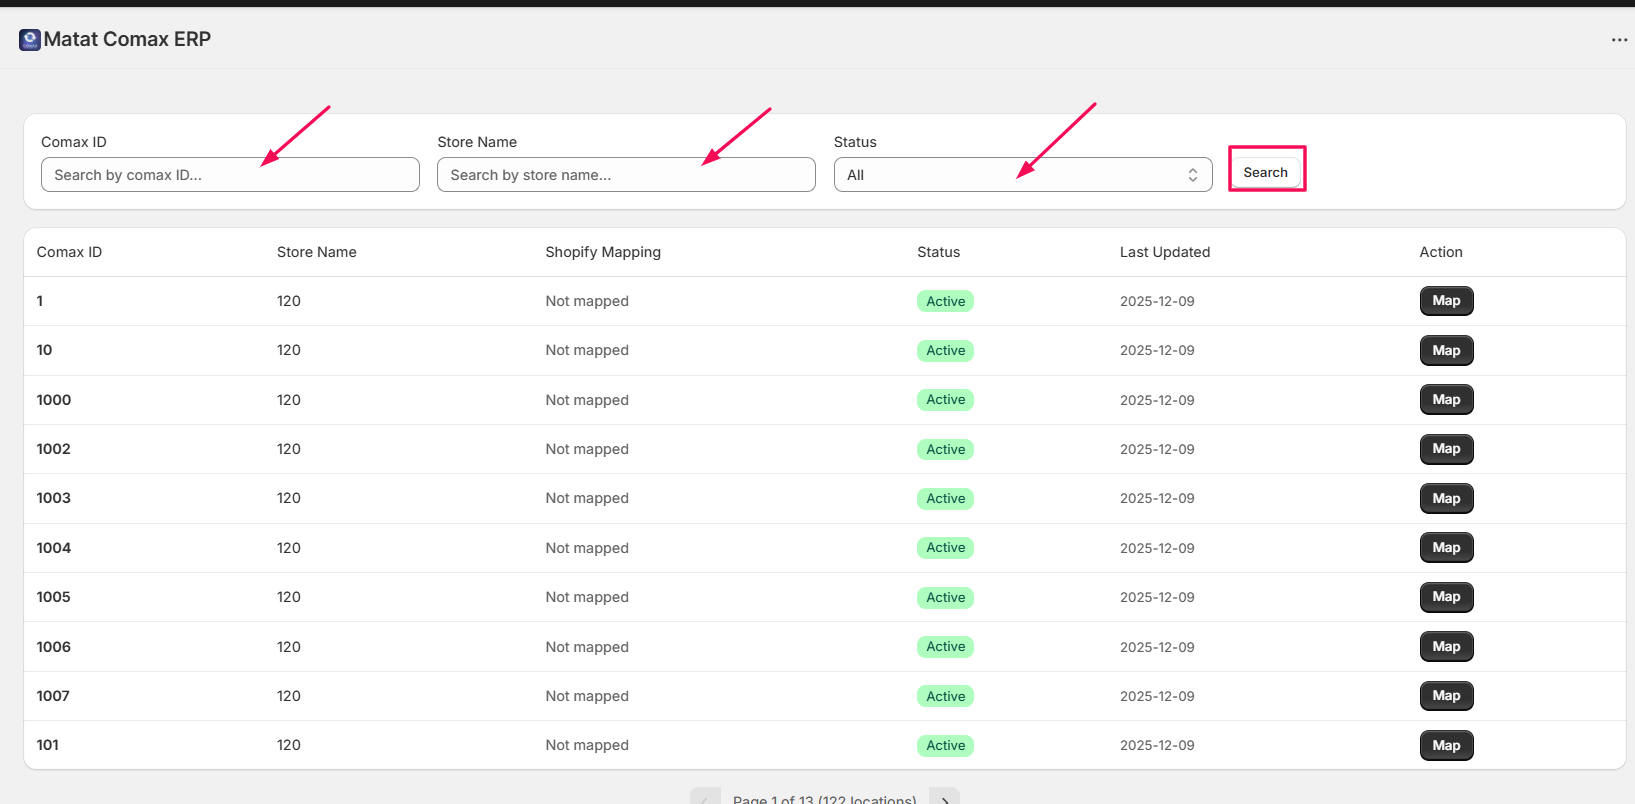Click Map on the 1006 row
Viewport: 1635px width, 804px height.
1446,647
